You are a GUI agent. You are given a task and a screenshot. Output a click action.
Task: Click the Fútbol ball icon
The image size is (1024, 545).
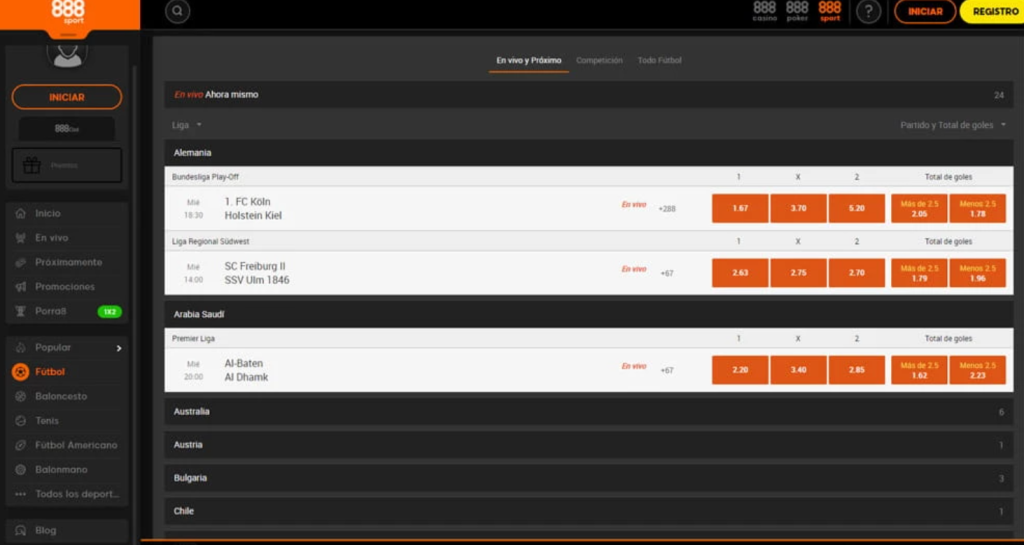tap(20, 372)
